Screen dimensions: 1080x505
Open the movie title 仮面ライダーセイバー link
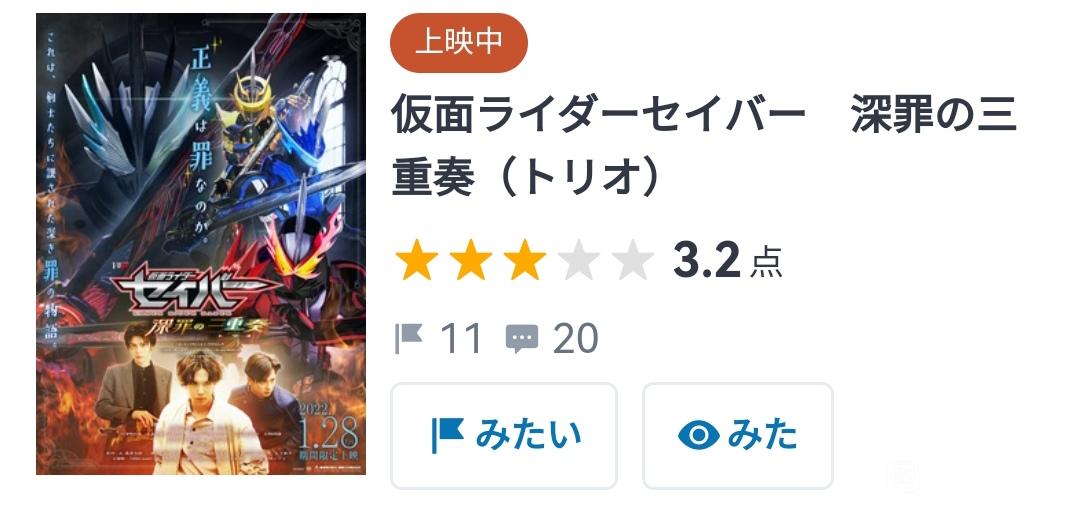(598, 116)
